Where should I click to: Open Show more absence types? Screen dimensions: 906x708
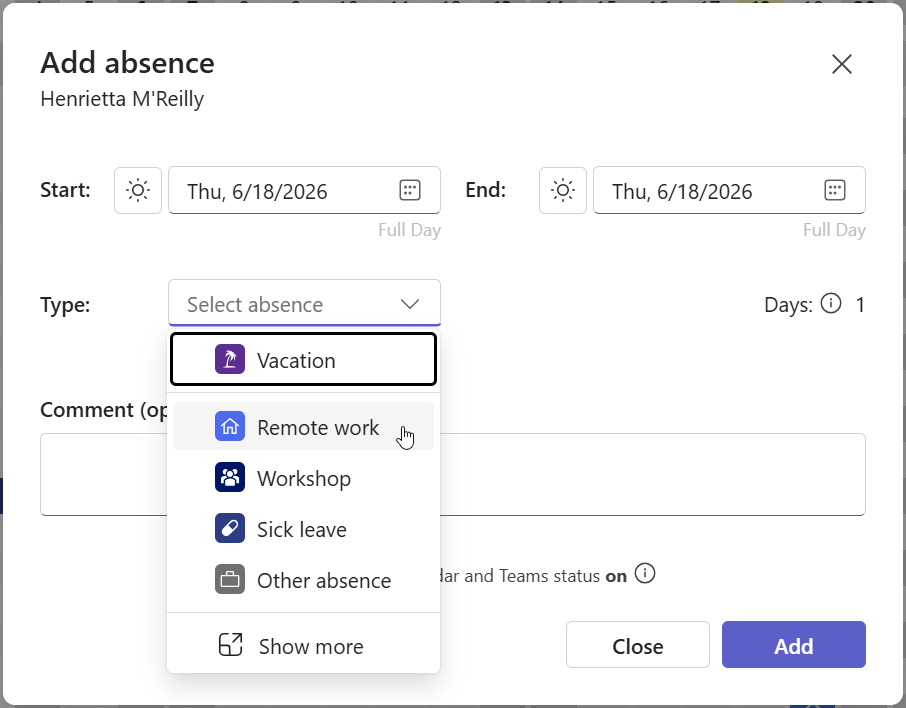tap(303, 645)
